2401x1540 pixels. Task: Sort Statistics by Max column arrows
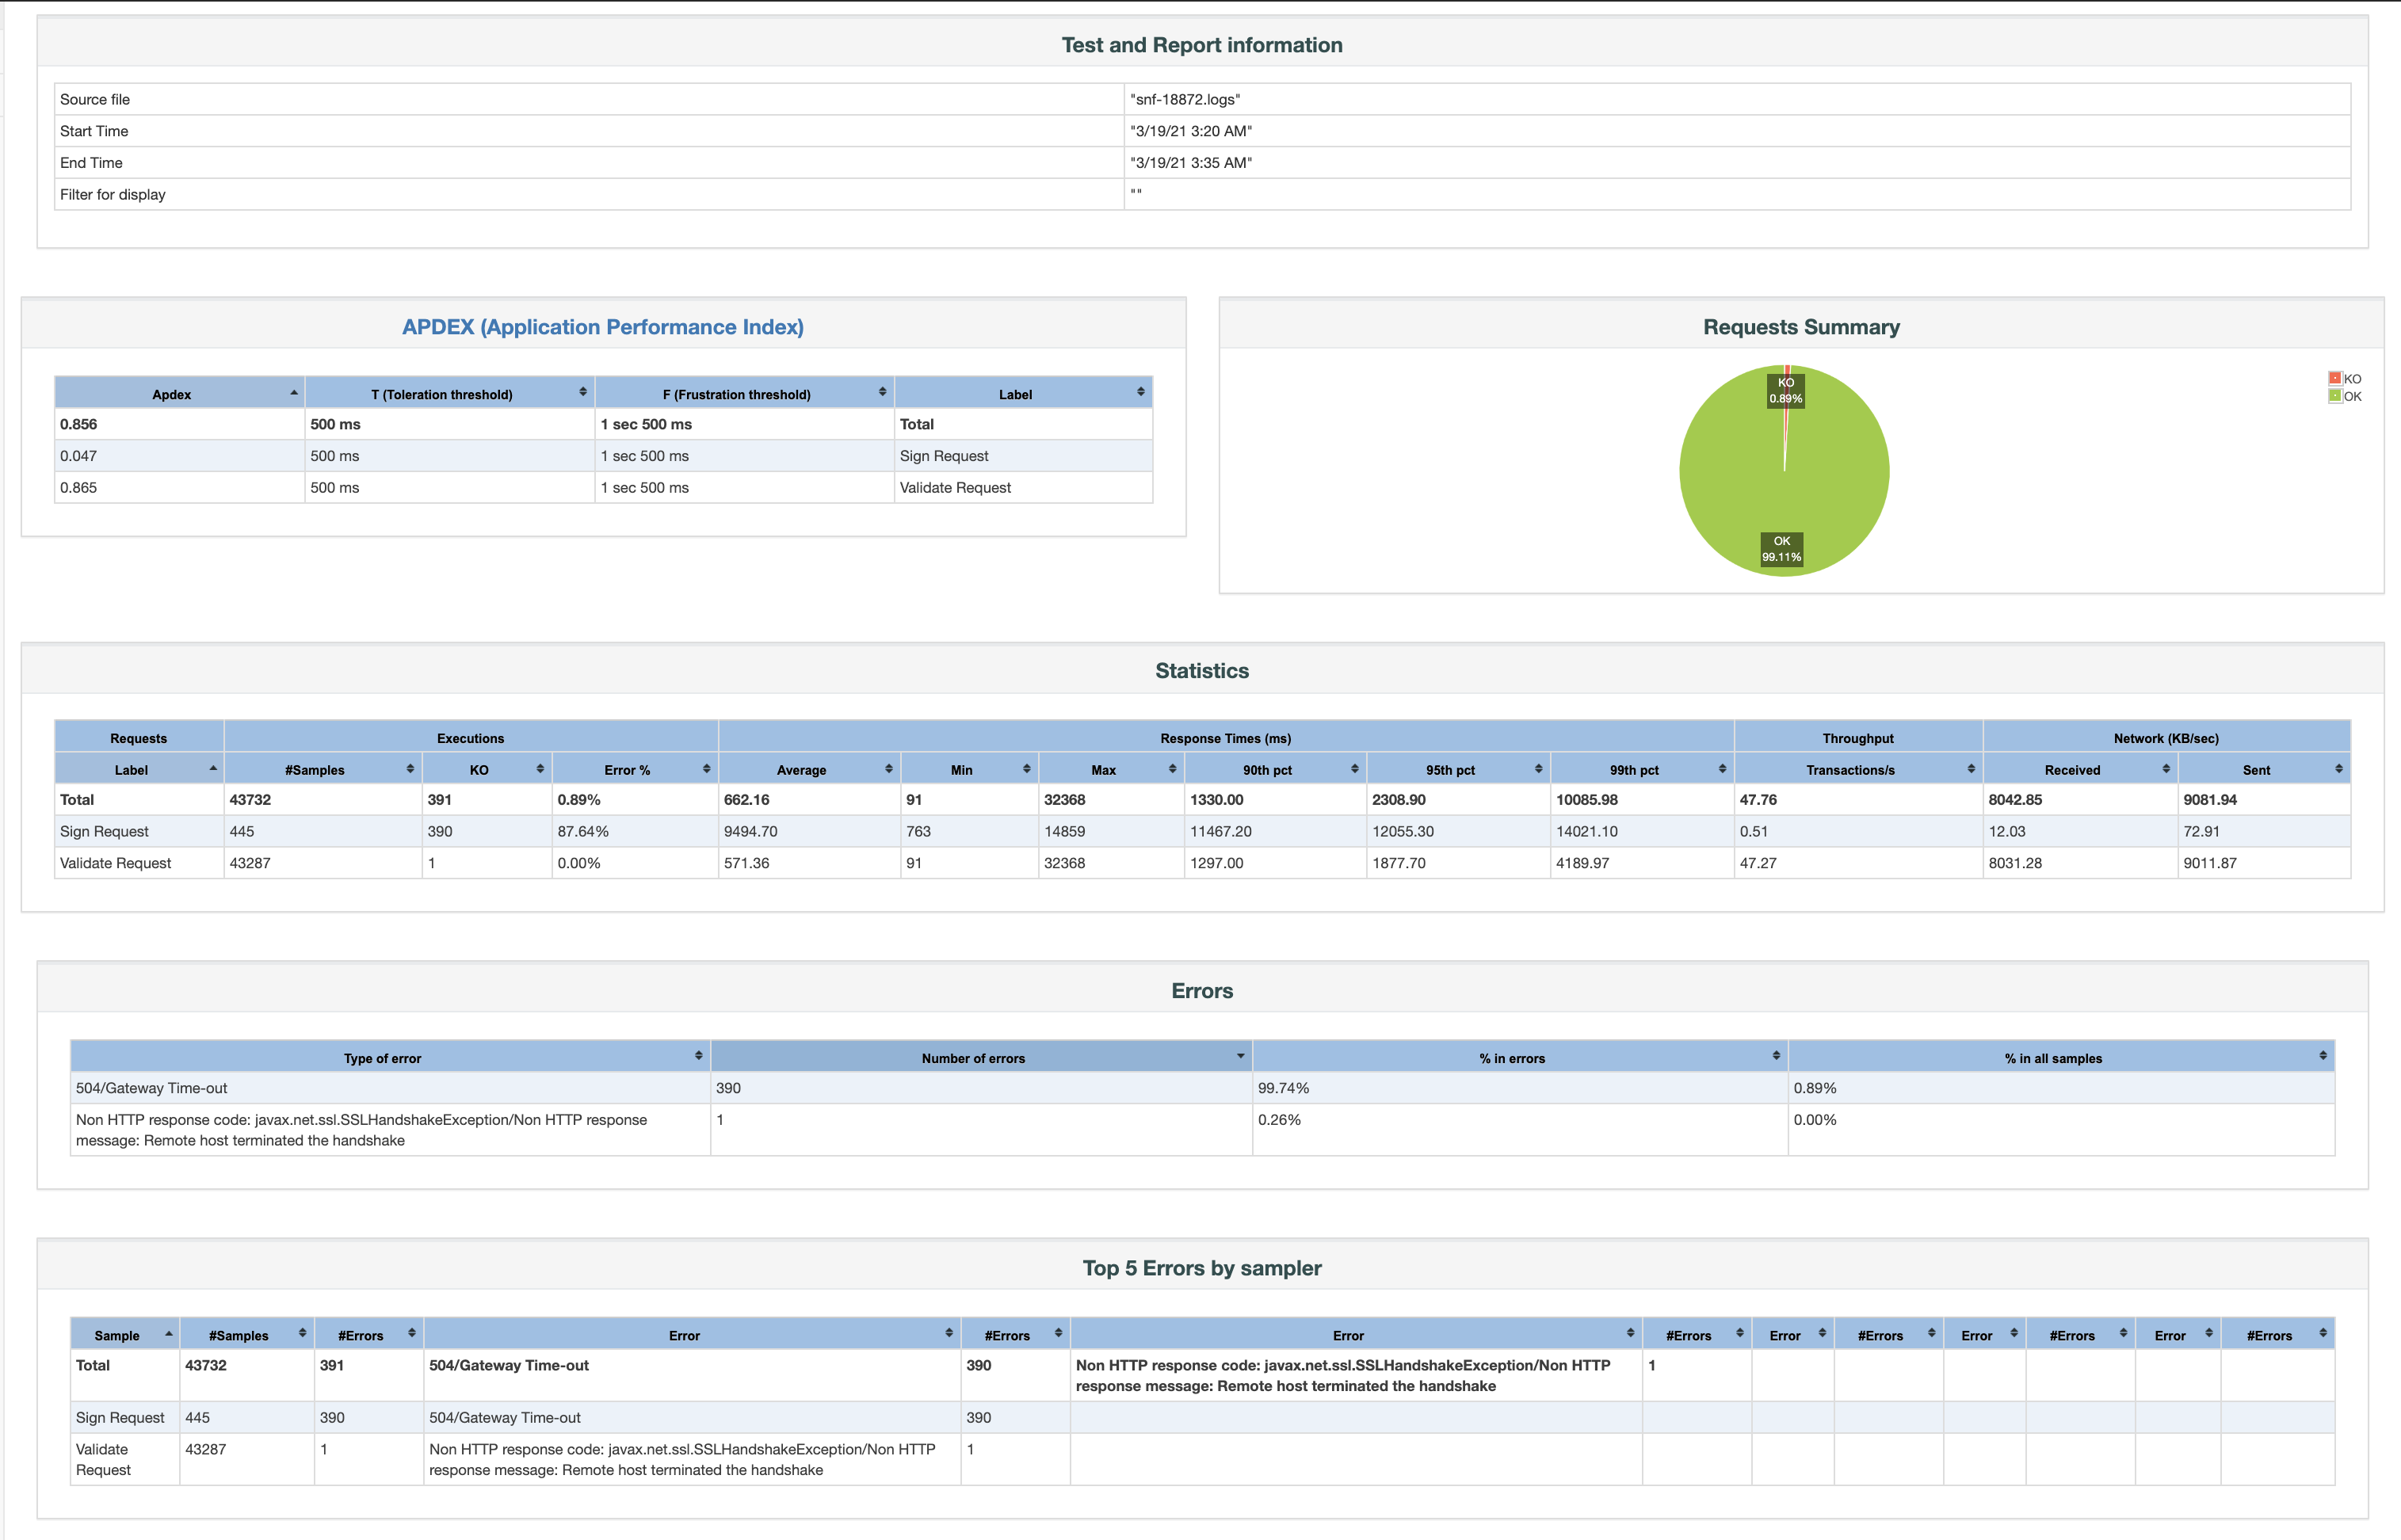1172,769
